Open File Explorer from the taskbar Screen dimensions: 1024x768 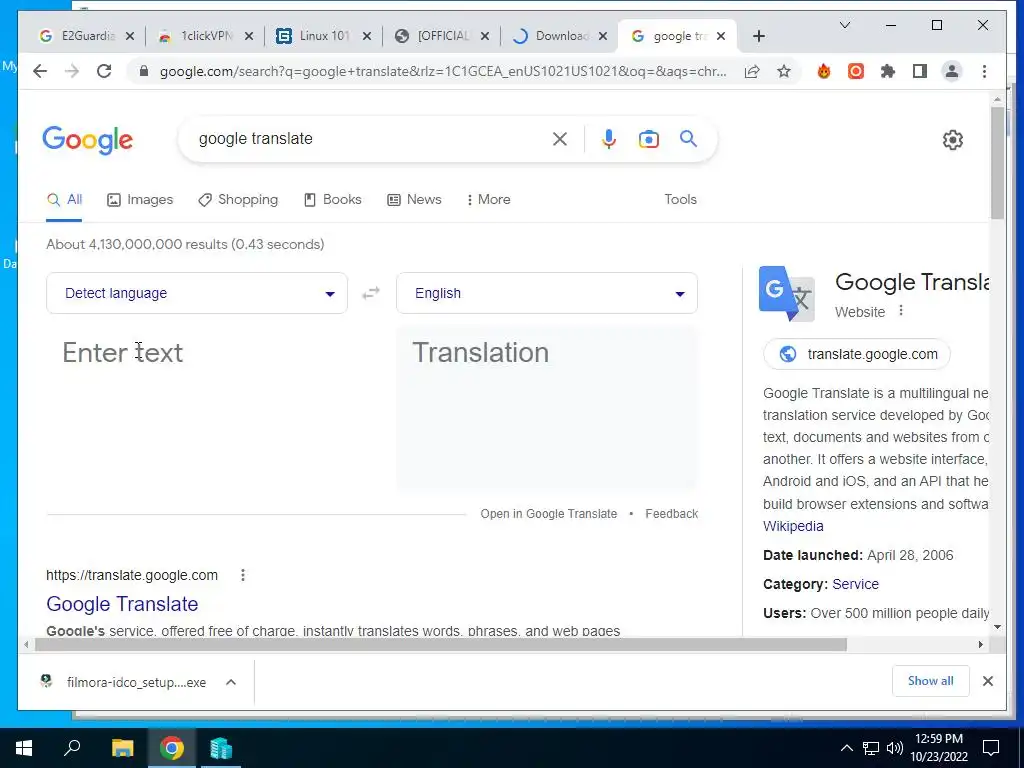click(x=122, y=748)
